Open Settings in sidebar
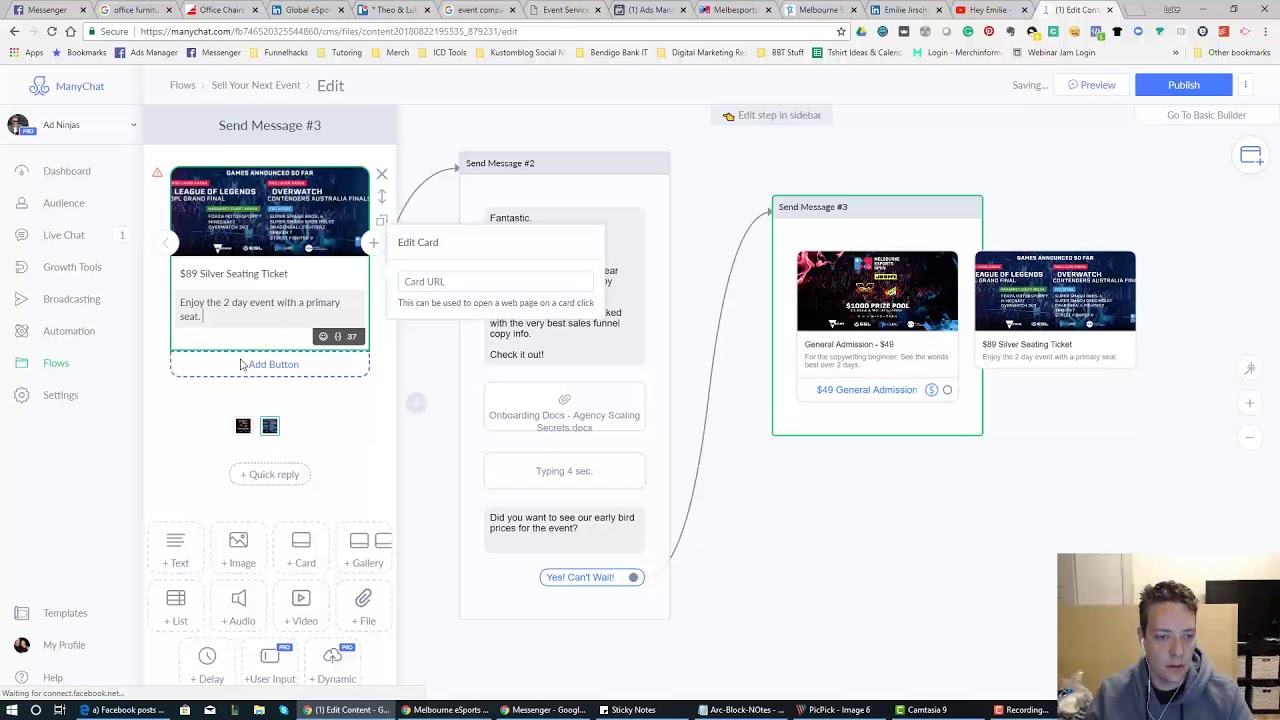1280x720 pixels. tap(60, 395)
